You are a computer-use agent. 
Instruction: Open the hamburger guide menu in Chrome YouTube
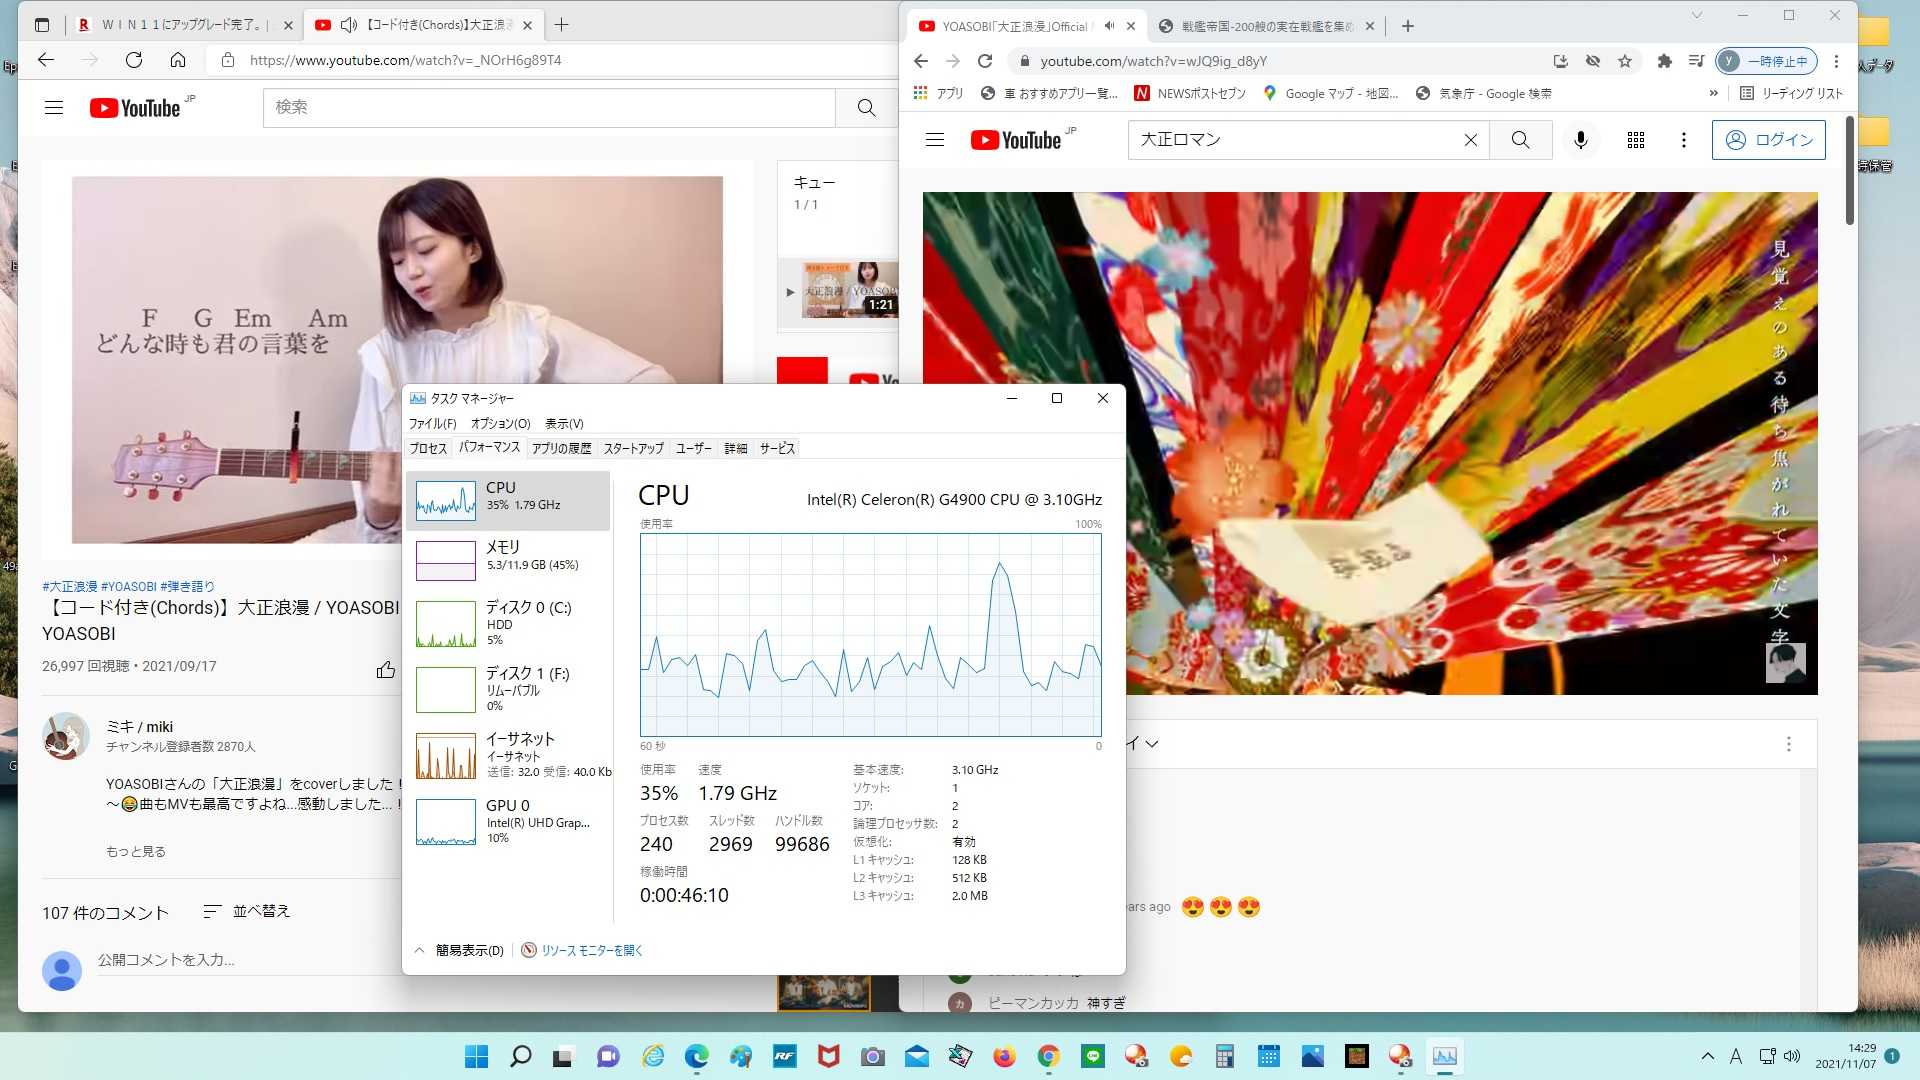(935, 140)
